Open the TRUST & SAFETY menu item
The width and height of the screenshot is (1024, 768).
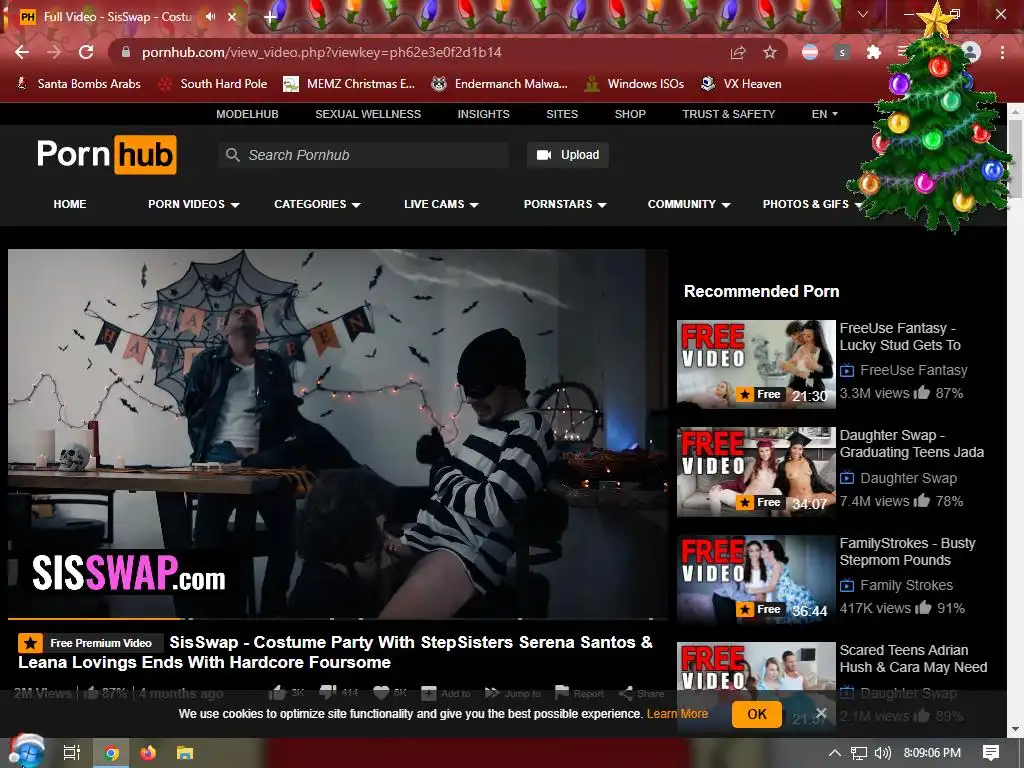[x=728, y=114]
